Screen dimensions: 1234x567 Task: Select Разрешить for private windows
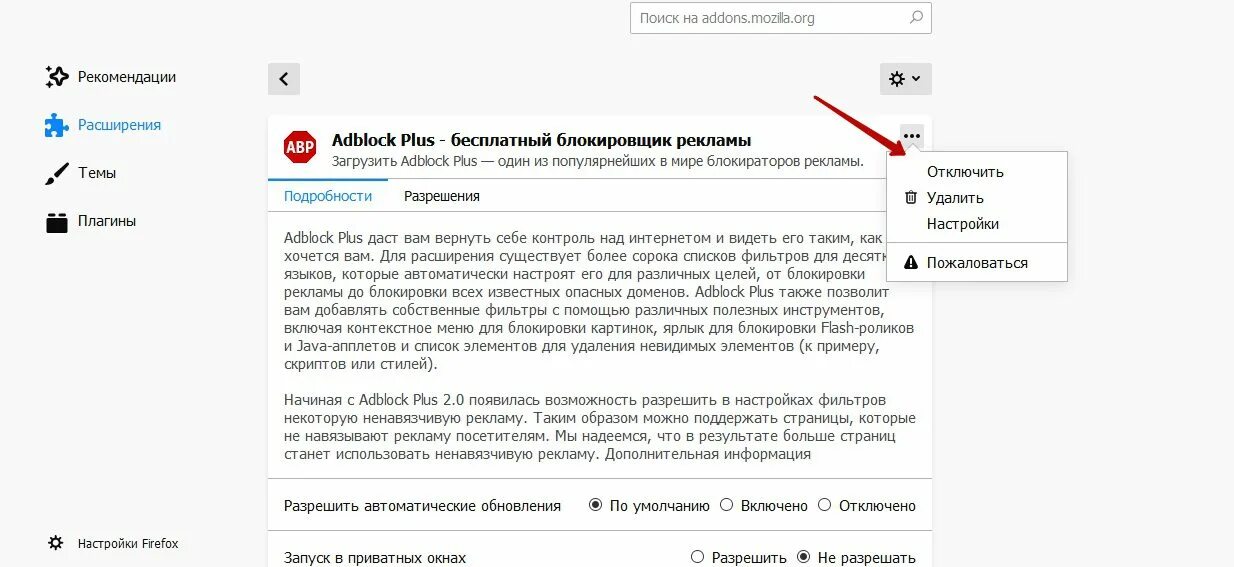tap(698, 557)
